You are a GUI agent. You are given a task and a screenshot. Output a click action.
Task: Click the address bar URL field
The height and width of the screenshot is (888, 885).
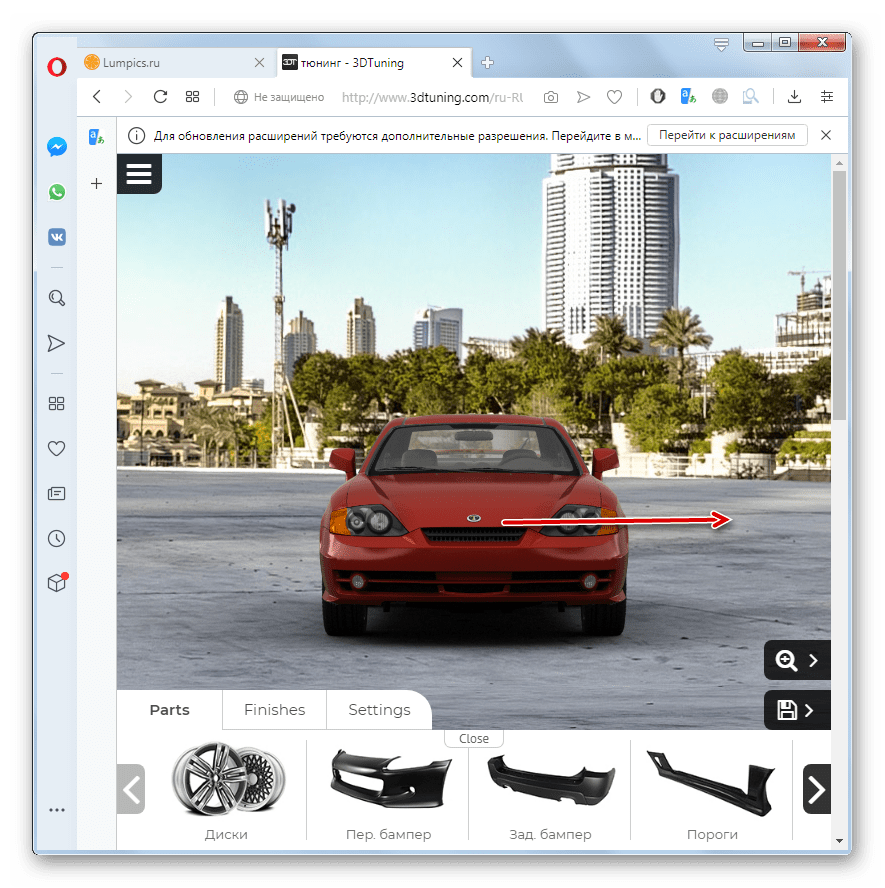pos(432,97)
